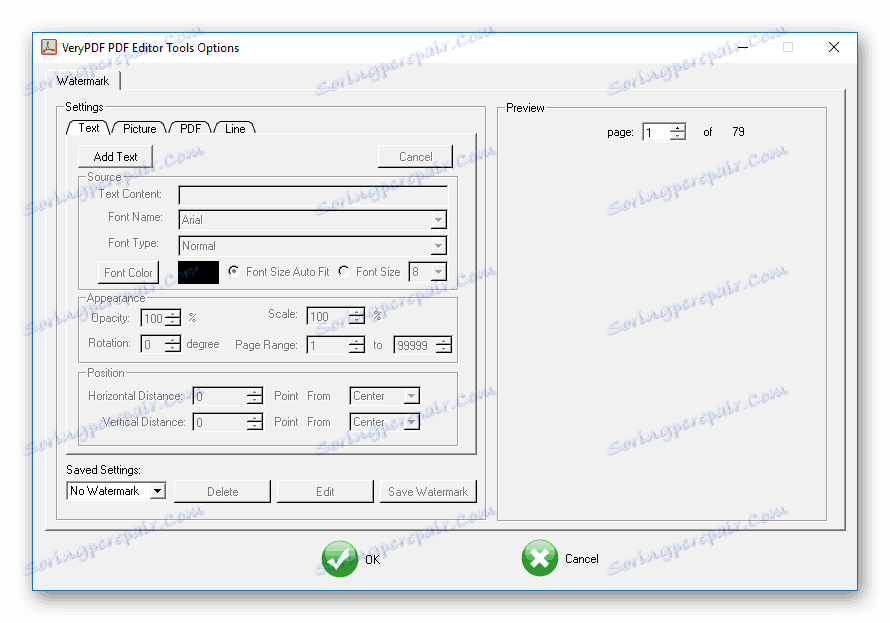Click the Cancel label at bottom
The image size is (890, 623).
[581, 559]
